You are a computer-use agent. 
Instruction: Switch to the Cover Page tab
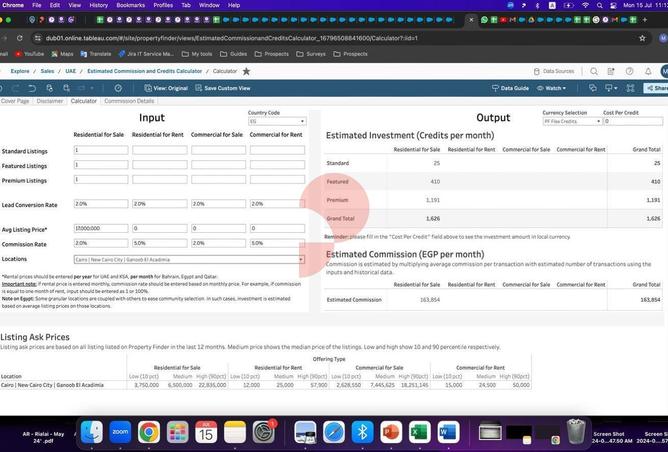(15, 101)
